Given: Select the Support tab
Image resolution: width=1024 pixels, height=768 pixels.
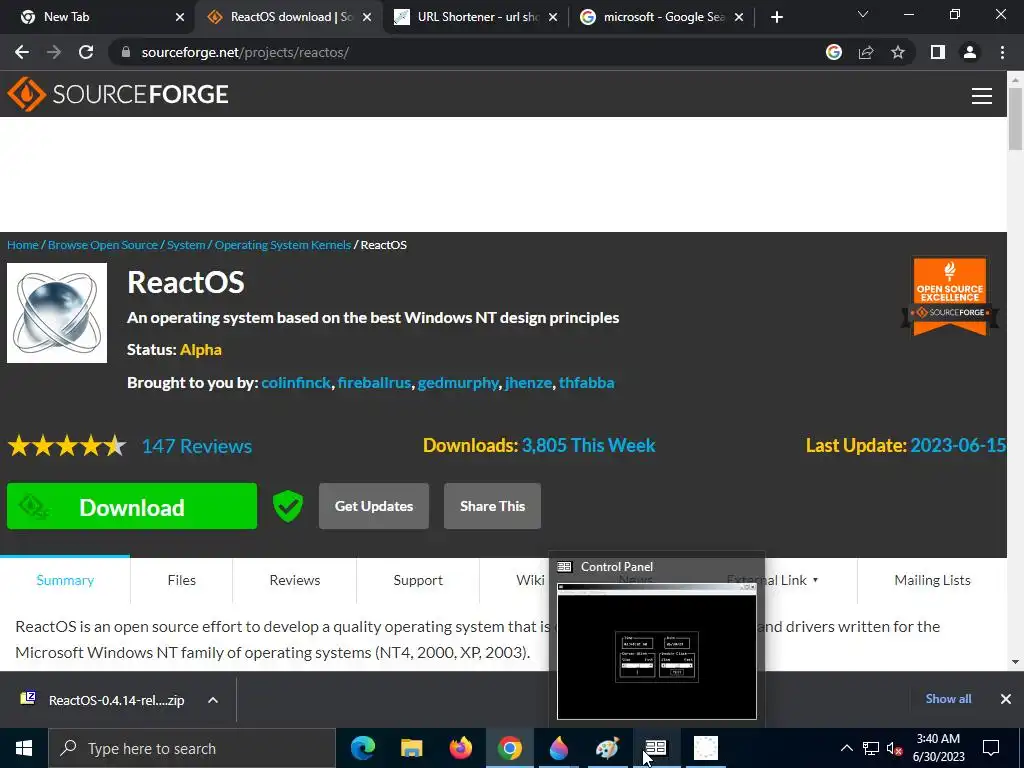Looking at the screenshot, I should tap(418, 581).
